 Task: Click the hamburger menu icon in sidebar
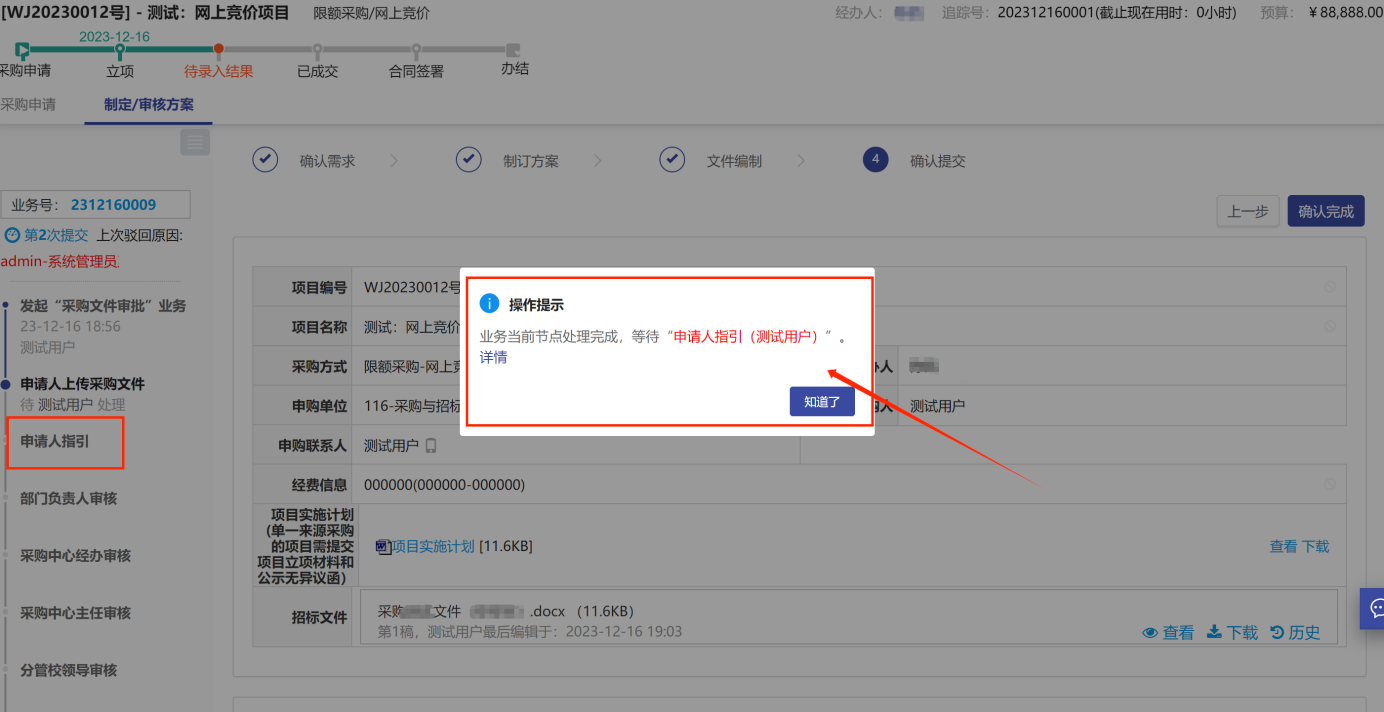click(195, 143)
